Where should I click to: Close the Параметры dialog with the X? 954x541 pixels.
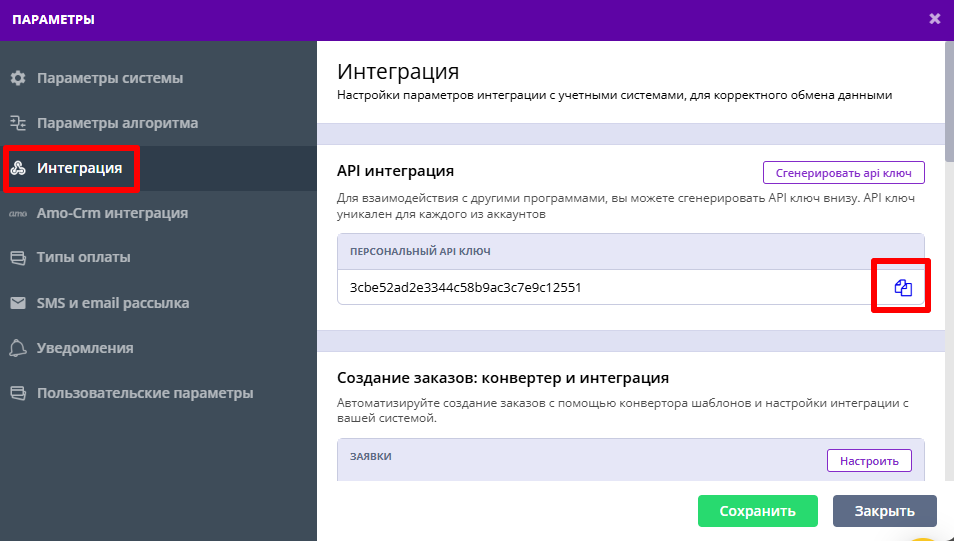[934, 18]
